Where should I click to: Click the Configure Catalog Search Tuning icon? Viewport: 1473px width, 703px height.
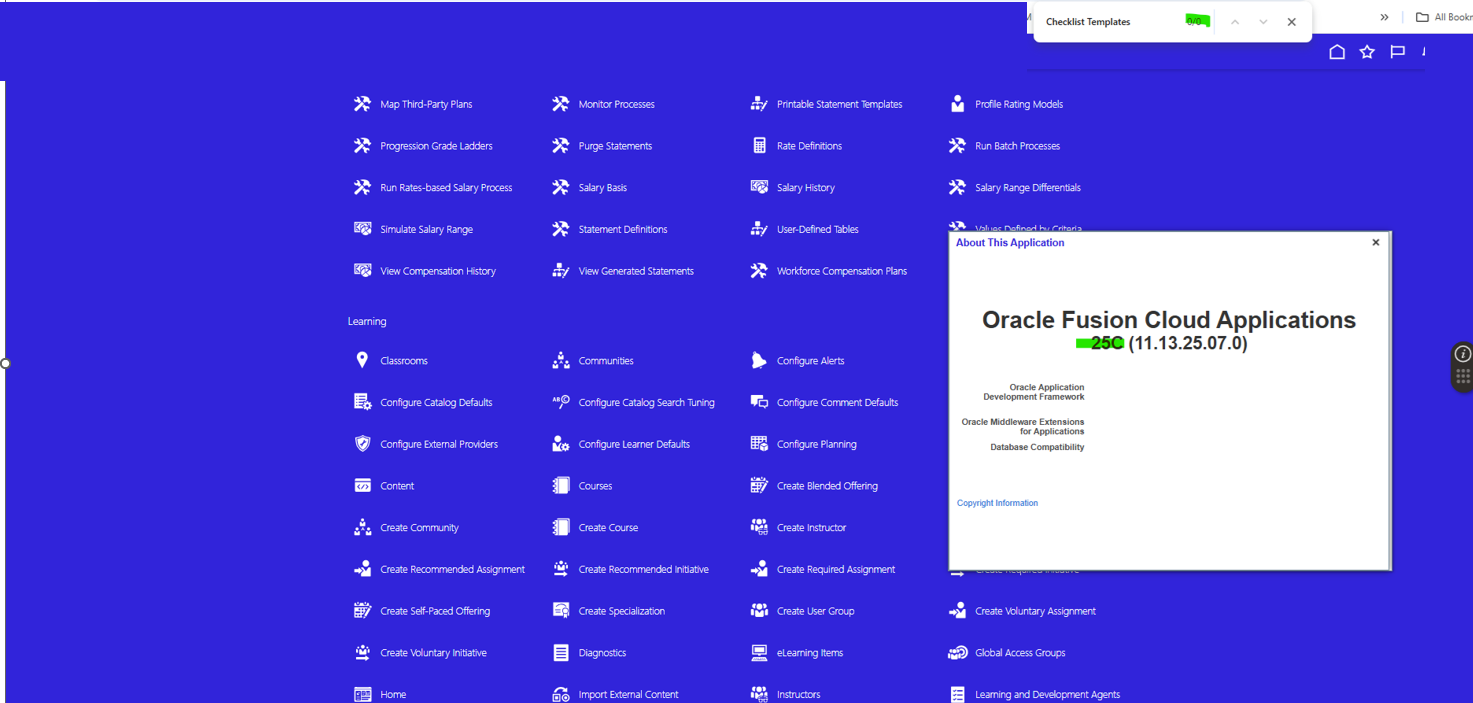(560, 402)
